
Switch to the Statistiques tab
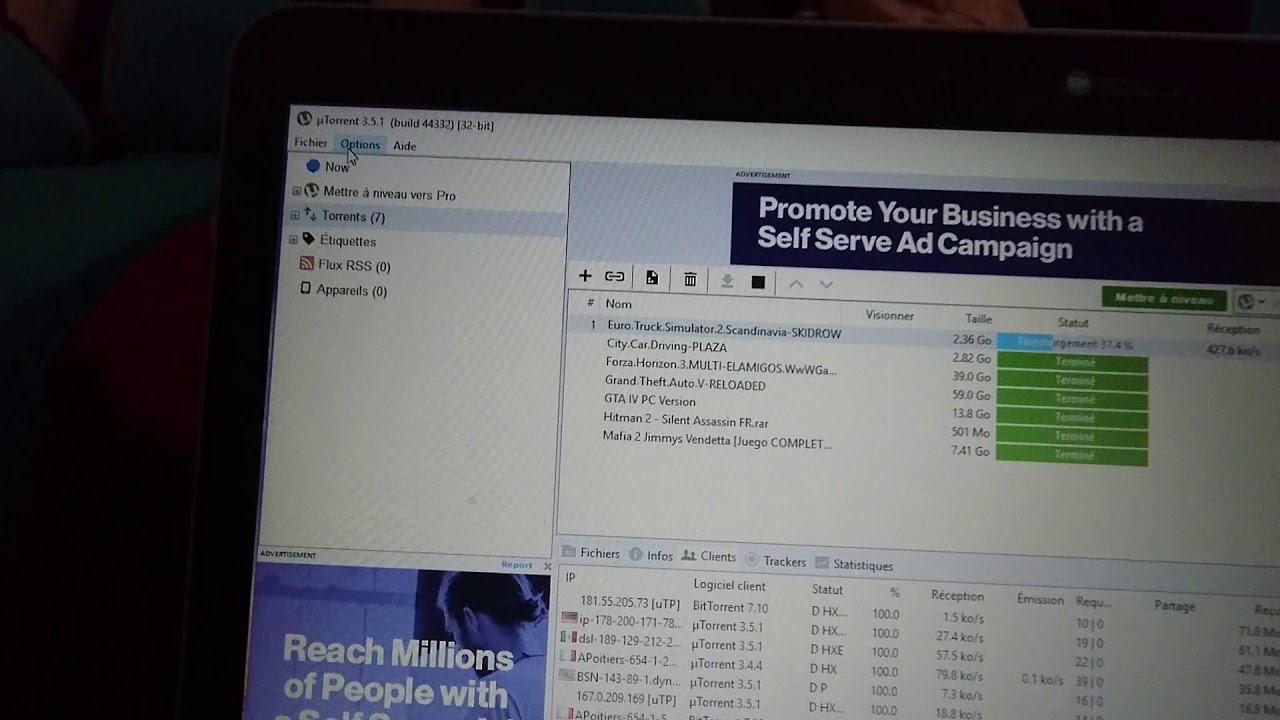click(x=854, y=564)
